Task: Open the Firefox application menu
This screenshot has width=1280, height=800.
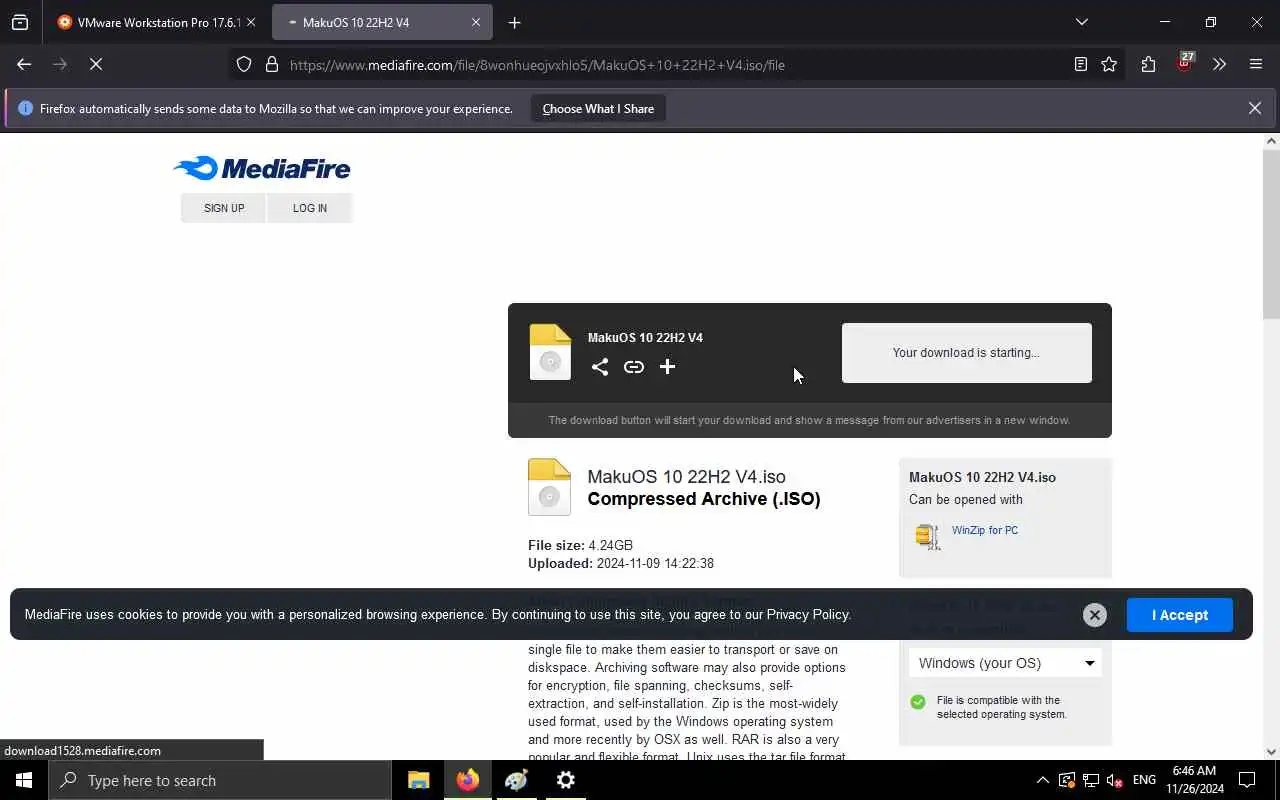Action: click(1256, 65)
